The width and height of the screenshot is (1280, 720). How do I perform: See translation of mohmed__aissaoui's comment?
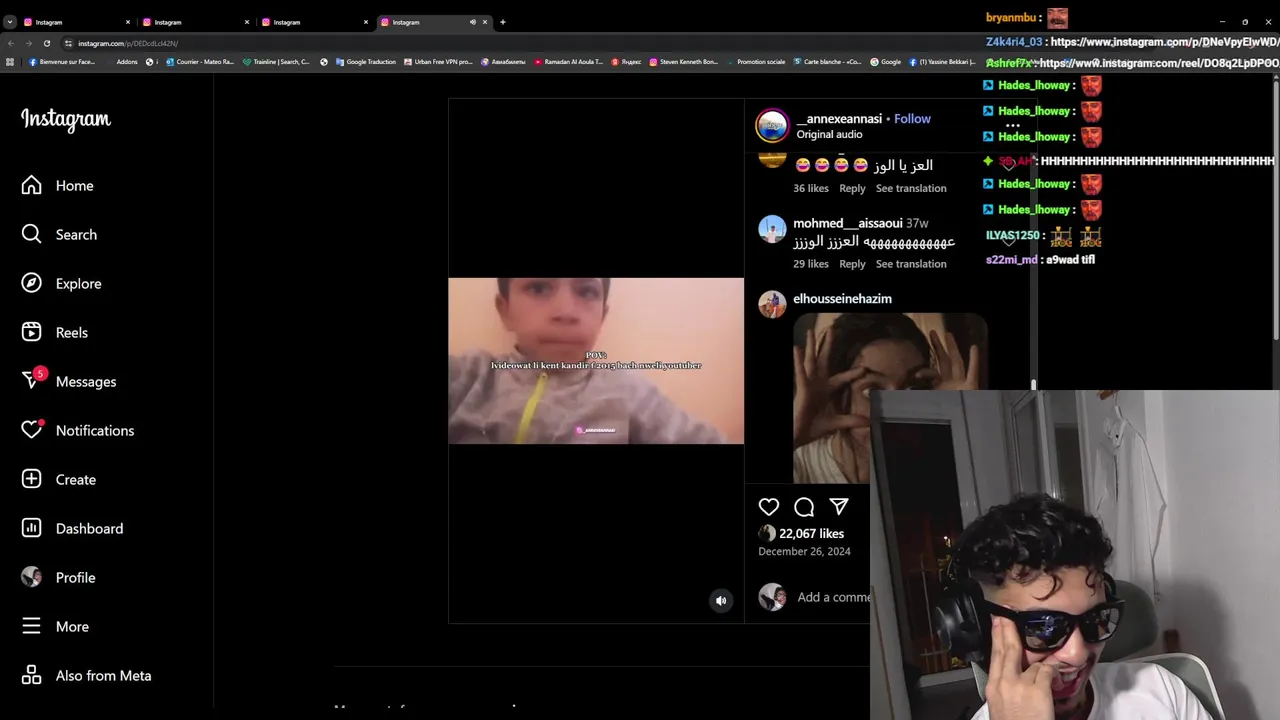pyautogui.click(x=911, y=264)
